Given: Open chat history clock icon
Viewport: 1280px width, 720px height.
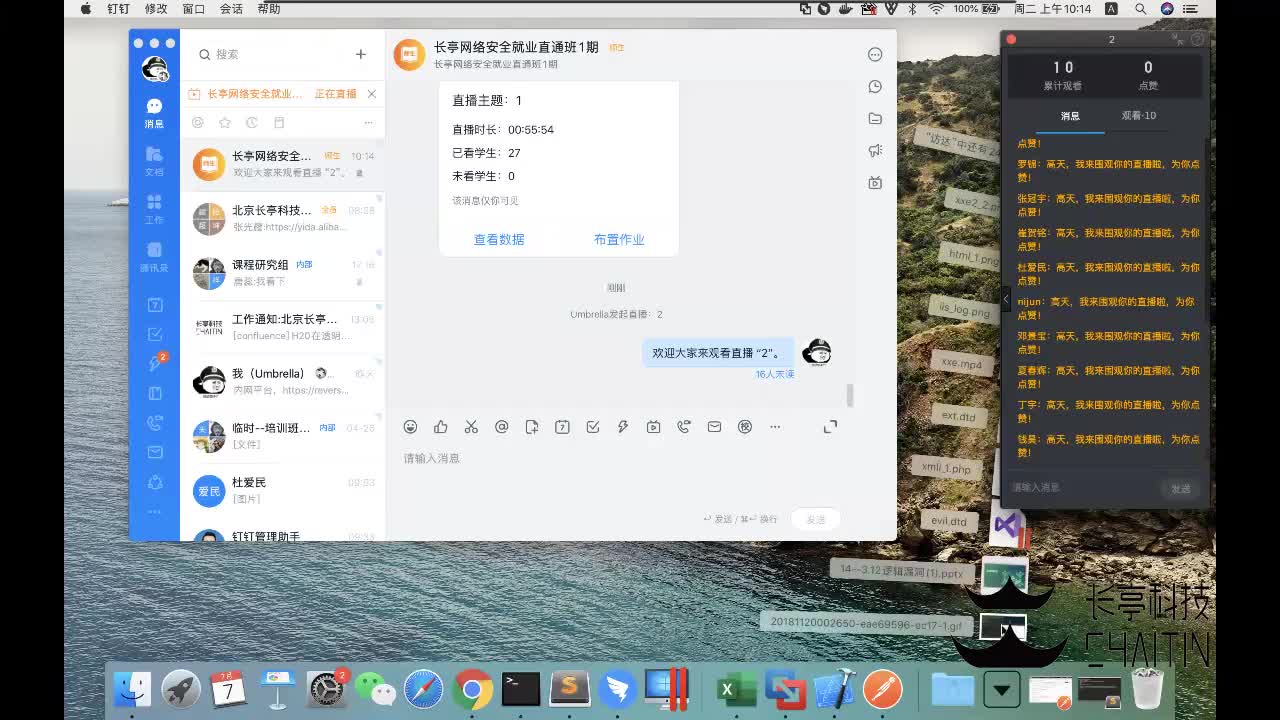Looking at the screenshot, I should (875, 87).
